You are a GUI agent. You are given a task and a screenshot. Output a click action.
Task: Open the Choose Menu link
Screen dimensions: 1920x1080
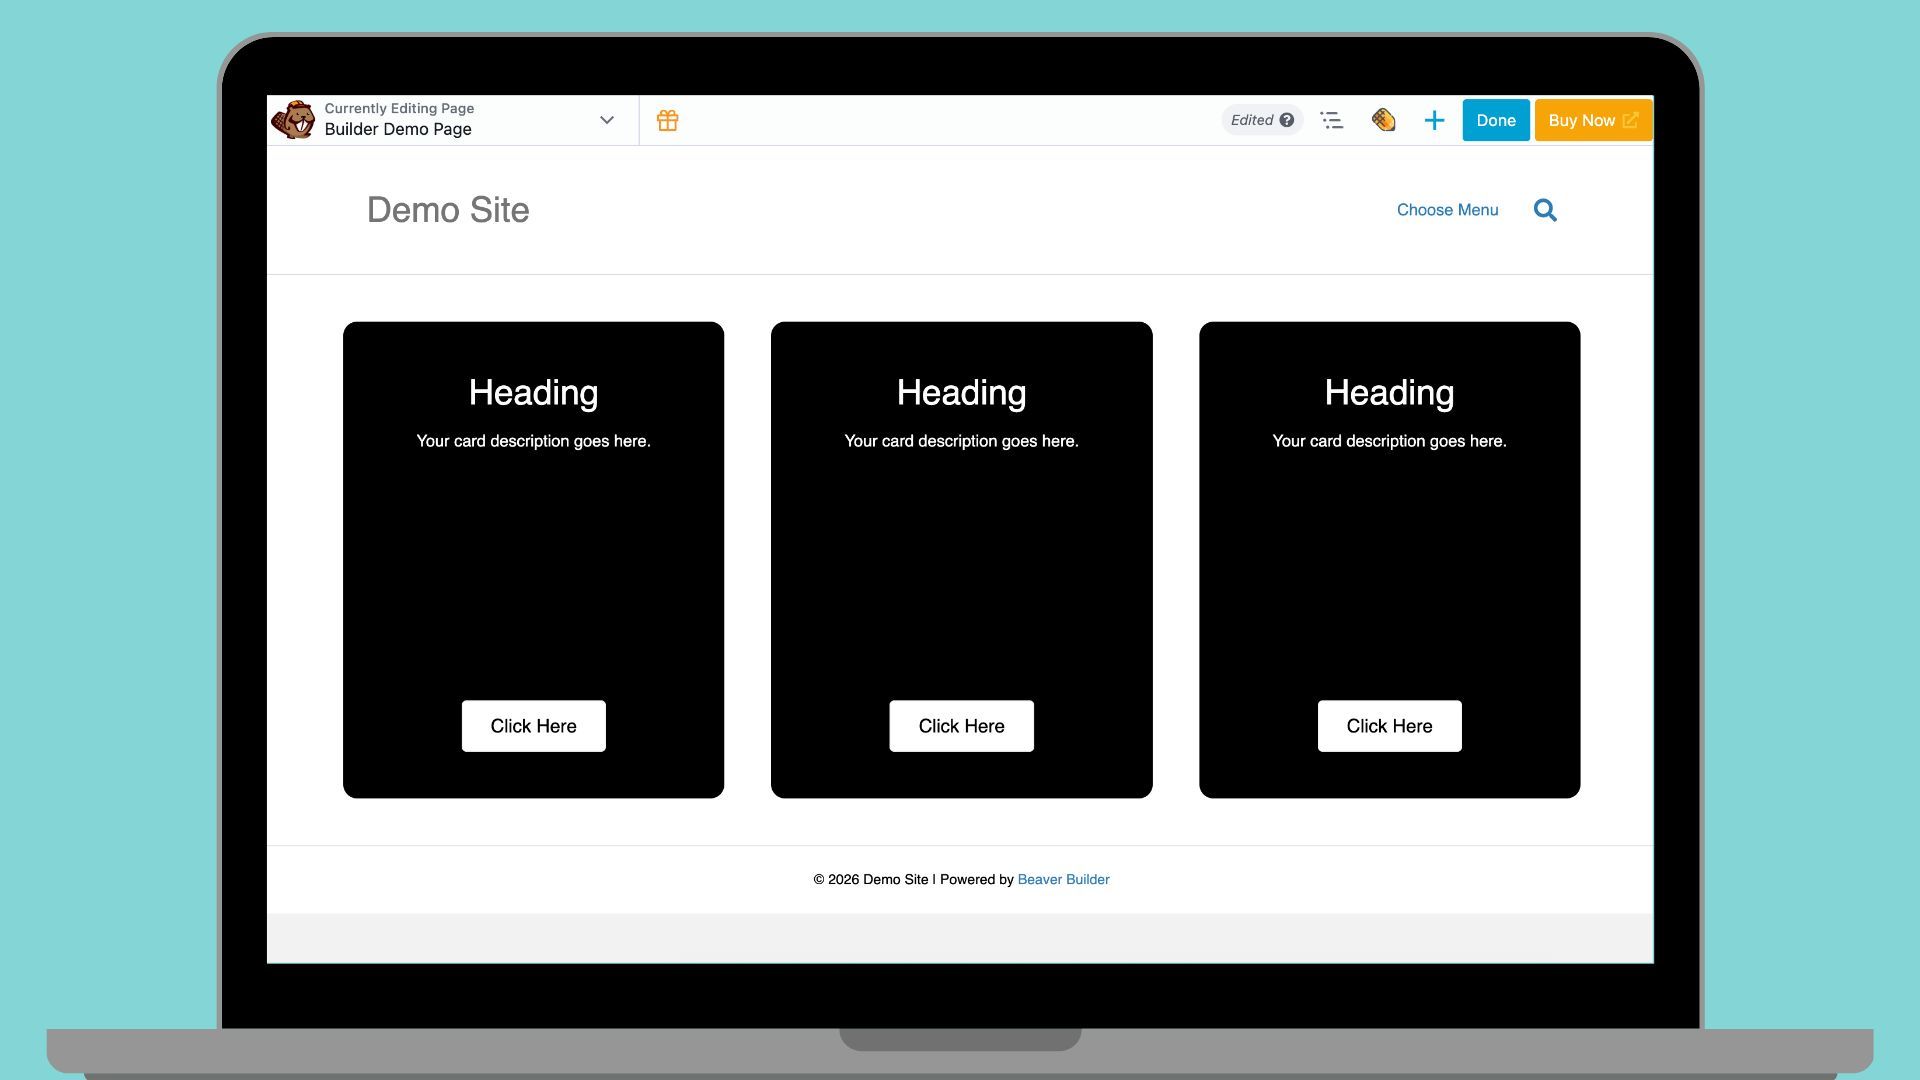1447,210
